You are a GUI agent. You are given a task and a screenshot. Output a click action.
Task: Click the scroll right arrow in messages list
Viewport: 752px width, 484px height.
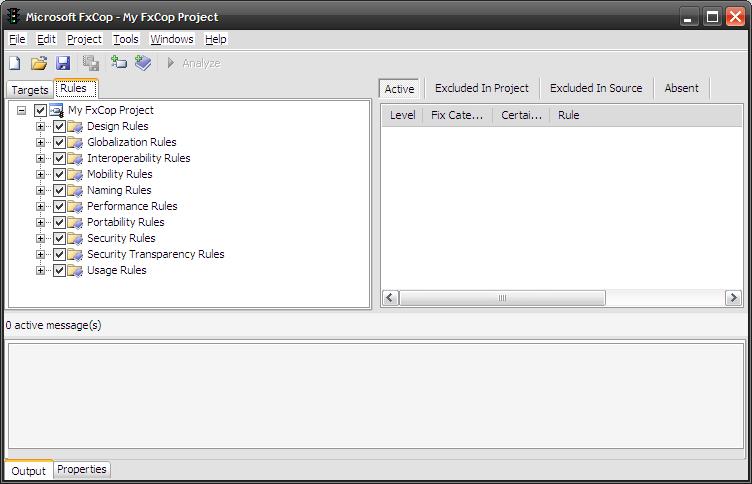point(733,298)
